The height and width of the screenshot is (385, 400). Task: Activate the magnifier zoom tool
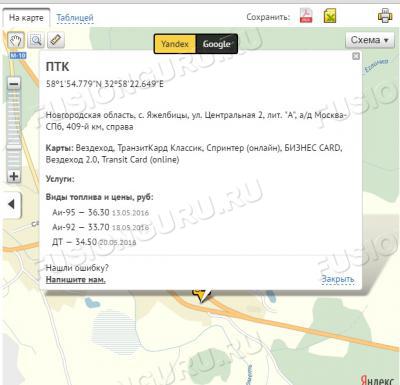coord(36,40)
